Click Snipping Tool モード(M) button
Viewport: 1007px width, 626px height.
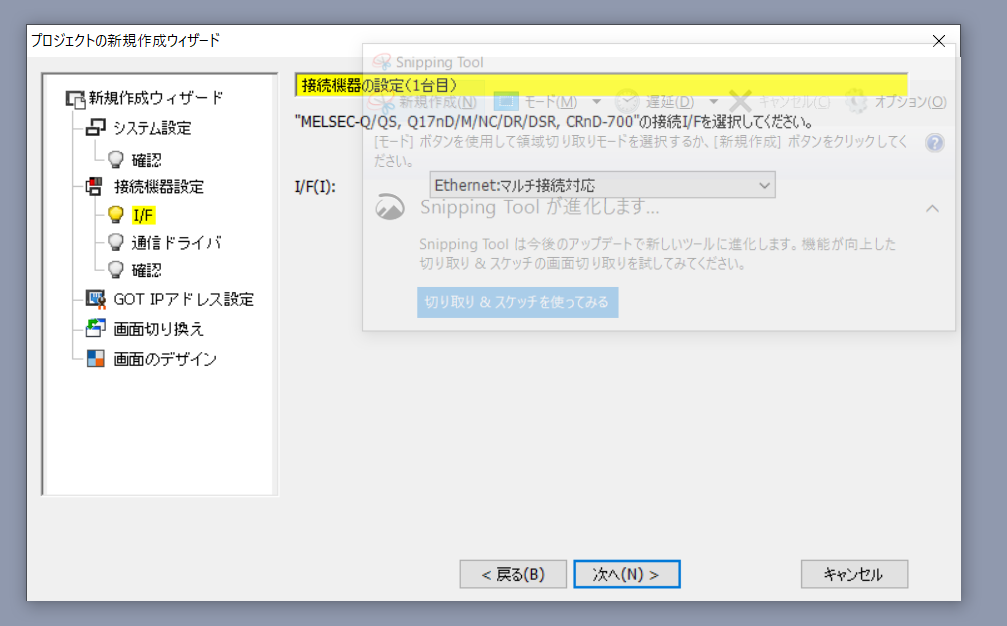pos(536,101)
